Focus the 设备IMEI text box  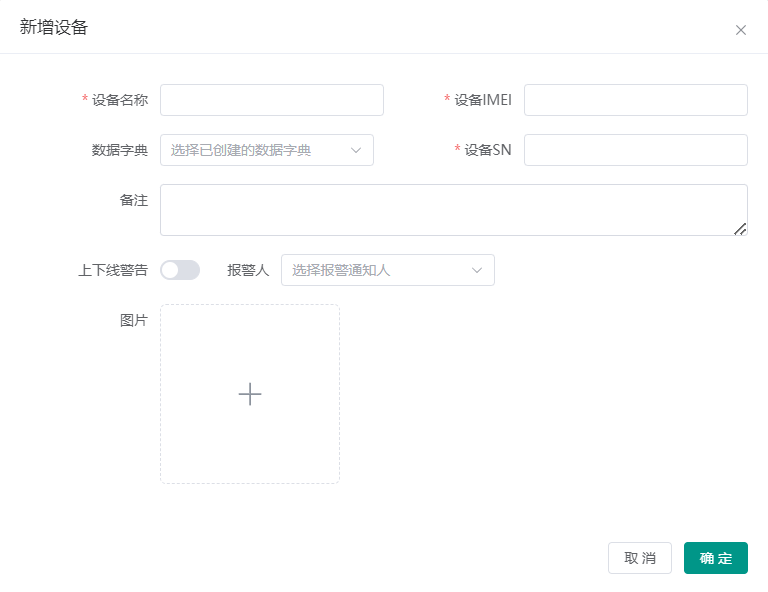click(x=636, y=100)
